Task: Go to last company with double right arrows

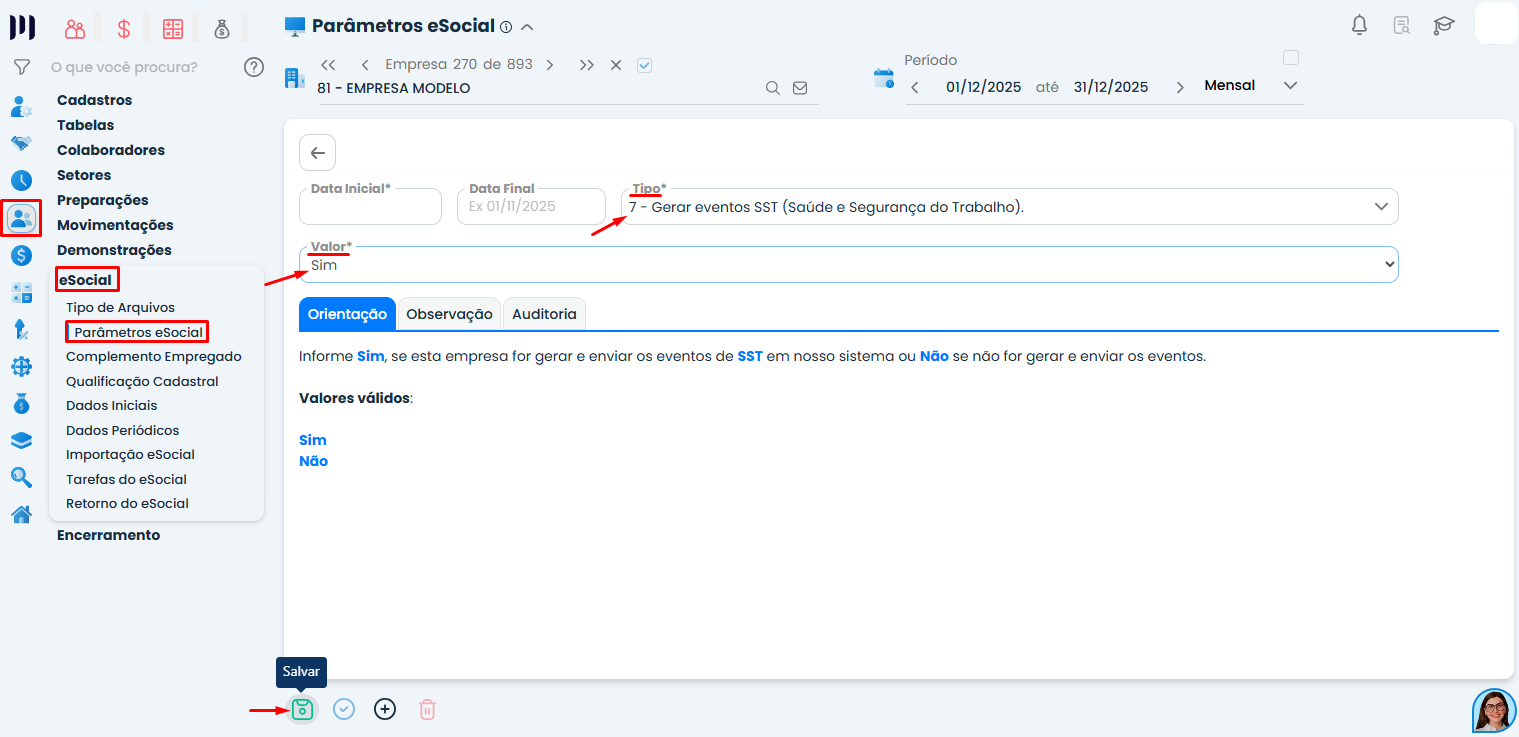Action: click(587, 65)
